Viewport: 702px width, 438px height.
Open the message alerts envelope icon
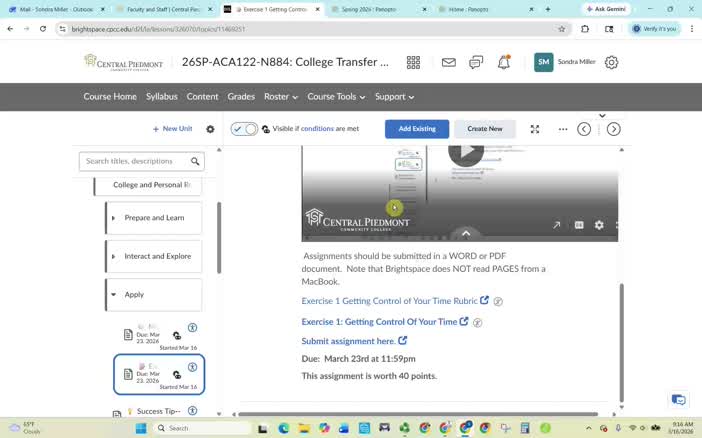coord(449,63)
